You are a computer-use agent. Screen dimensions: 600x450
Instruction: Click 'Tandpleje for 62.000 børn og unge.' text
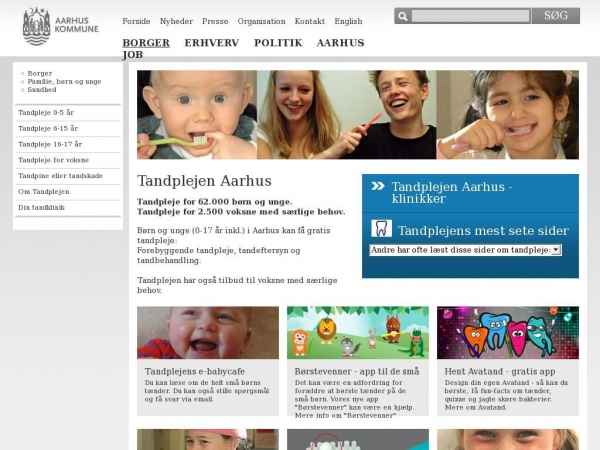pyautogui.click(x=215, y=202)
